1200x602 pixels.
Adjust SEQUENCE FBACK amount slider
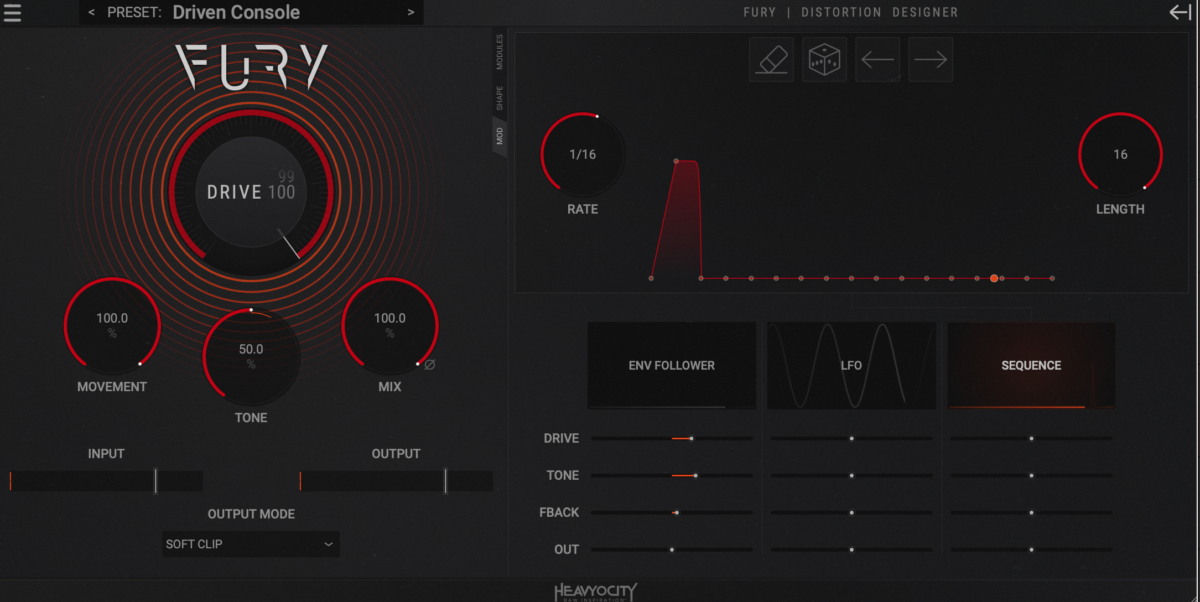1031,512
